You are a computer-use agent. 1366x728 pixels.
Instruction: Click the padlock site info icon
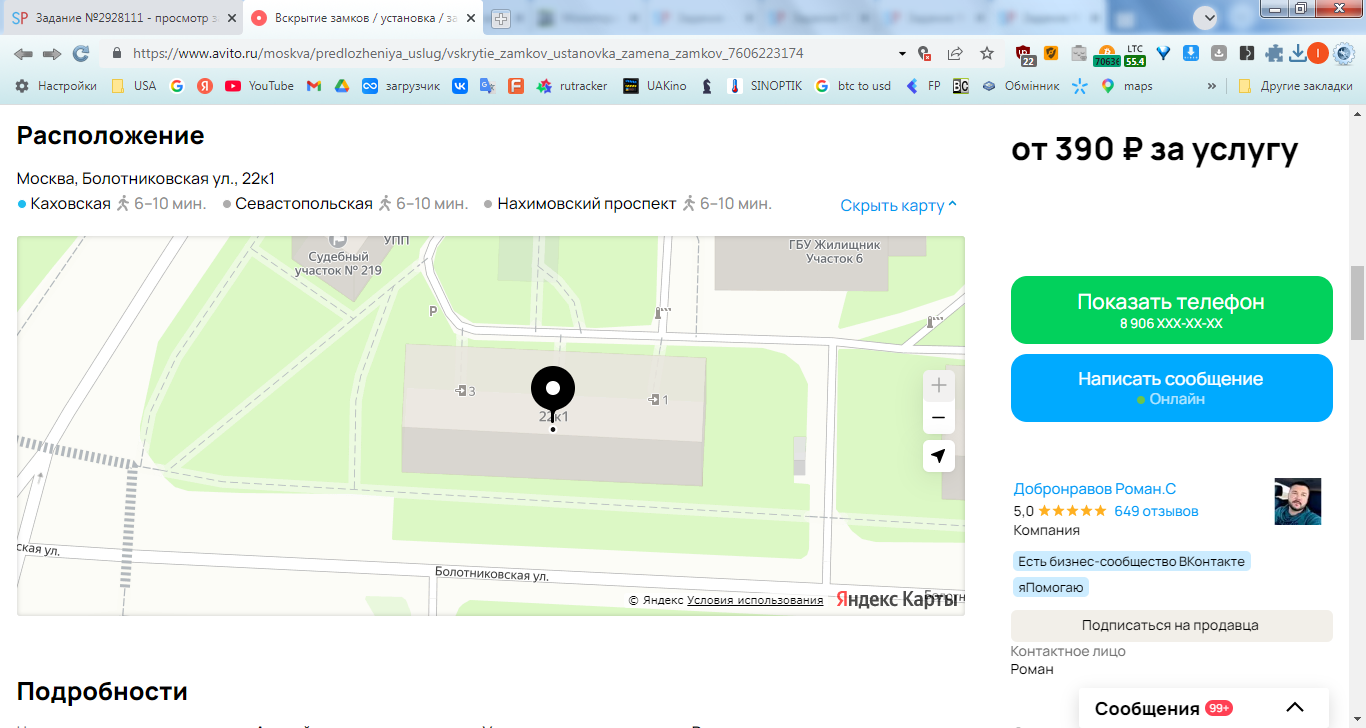point(117,54)
